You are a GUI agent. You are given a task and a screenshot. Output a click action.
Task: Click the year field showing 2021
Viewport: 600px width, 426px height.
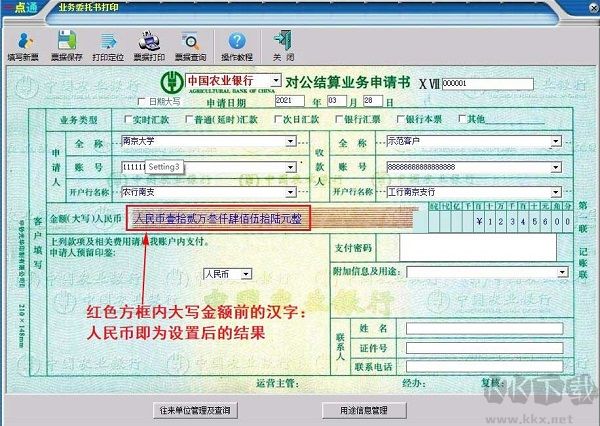click(290, 101)
